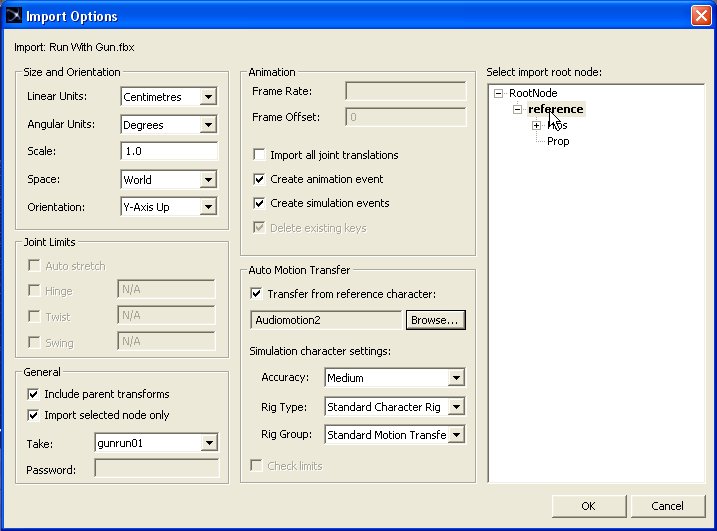
Task: Select RootNode in the tree
Action: click(533, 93)
